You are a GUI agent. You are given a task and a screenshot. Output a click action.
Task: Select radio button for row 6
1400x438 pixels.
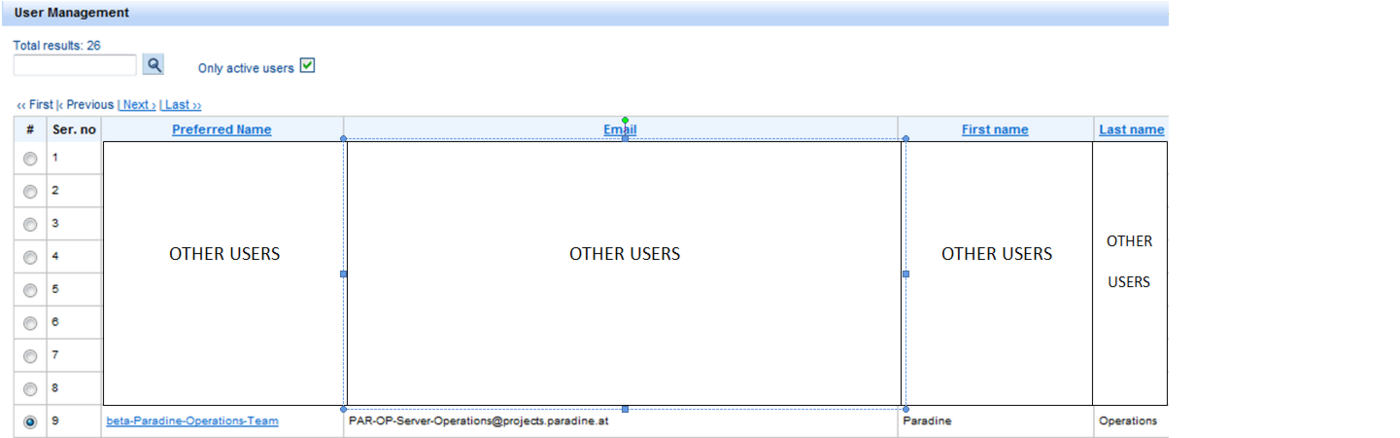point(30,323)
